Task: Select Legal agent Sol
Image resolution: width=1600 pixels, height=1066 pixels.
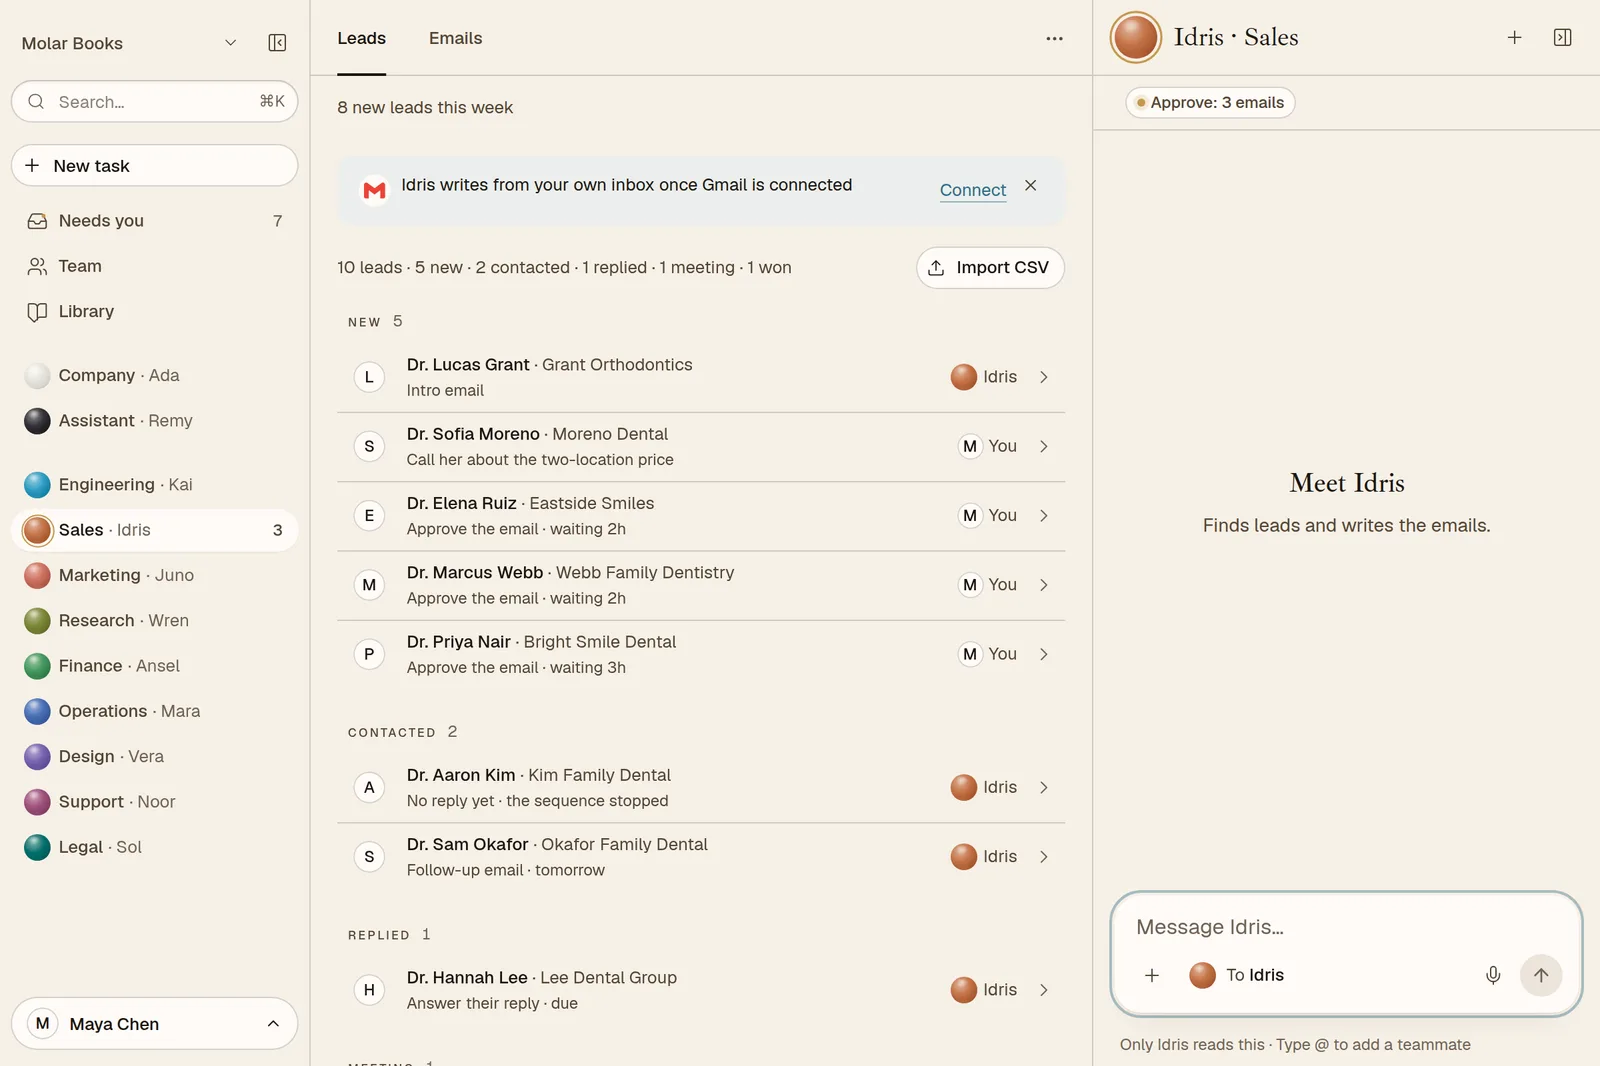Action: point(155,847)
